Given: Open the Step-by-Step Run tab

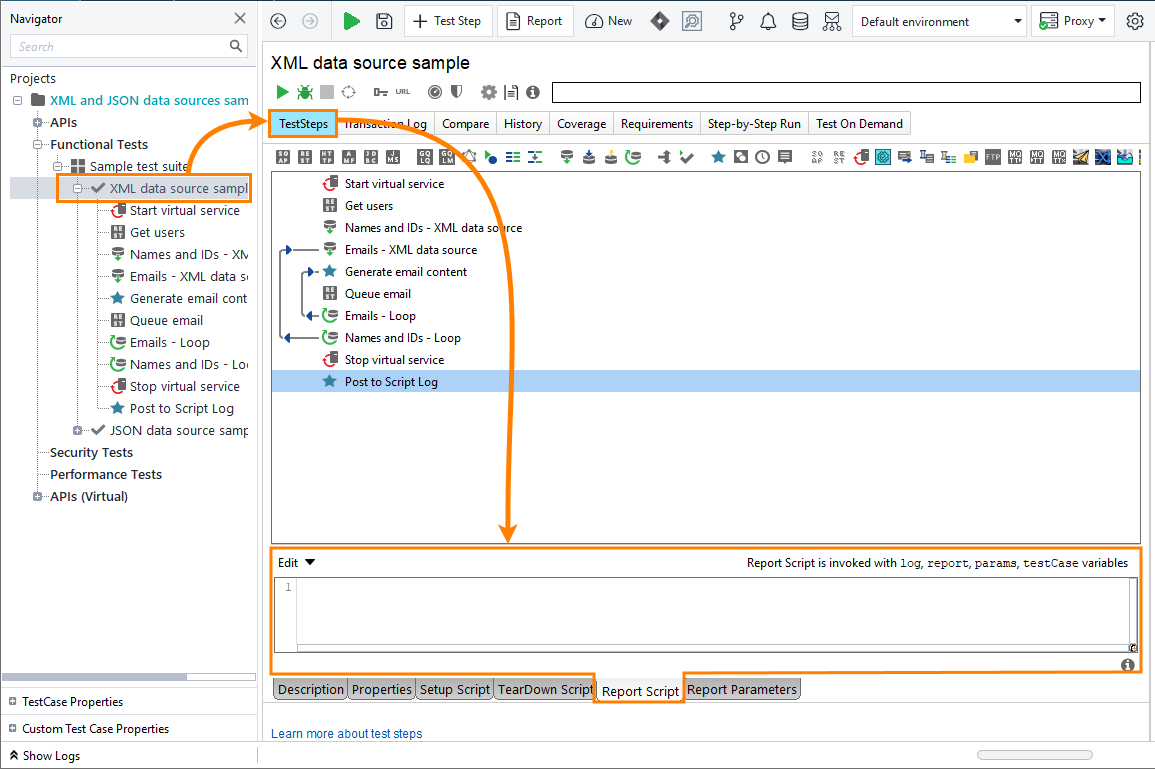Looking at the screenshot, I should click(754, 124).
